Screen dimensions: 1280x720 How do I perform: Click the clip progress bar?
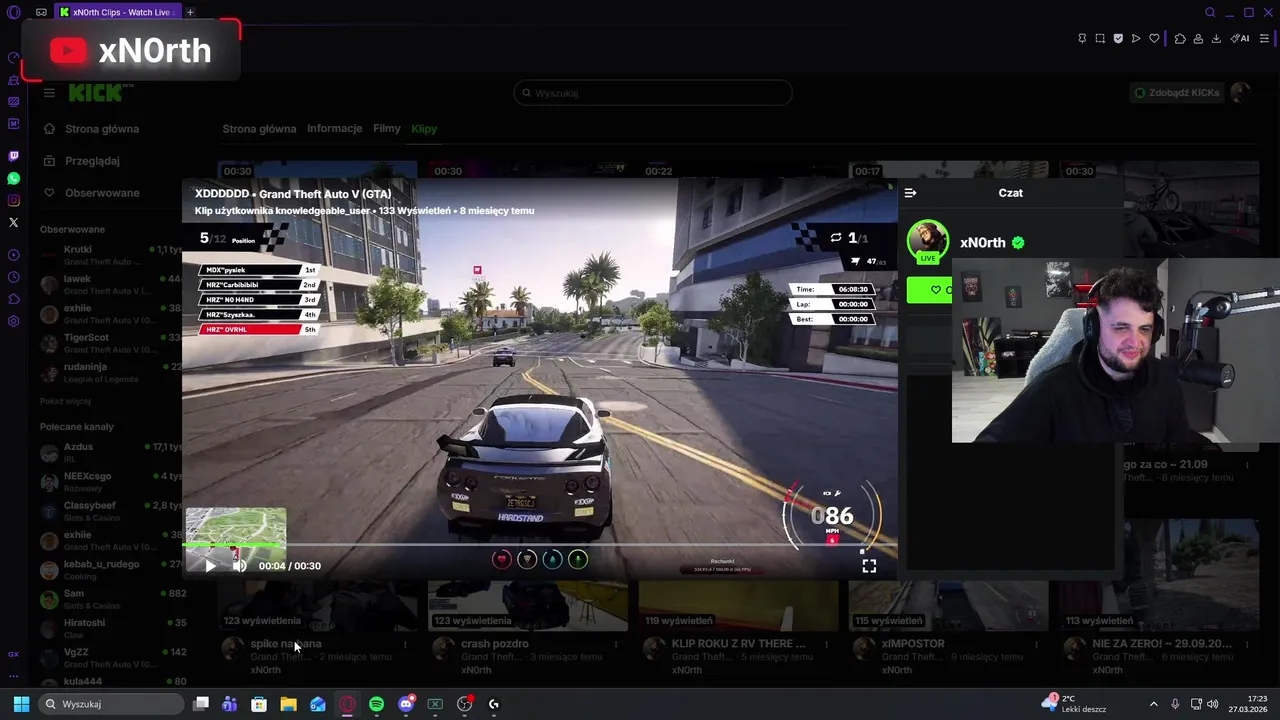(x=540, y=545)
